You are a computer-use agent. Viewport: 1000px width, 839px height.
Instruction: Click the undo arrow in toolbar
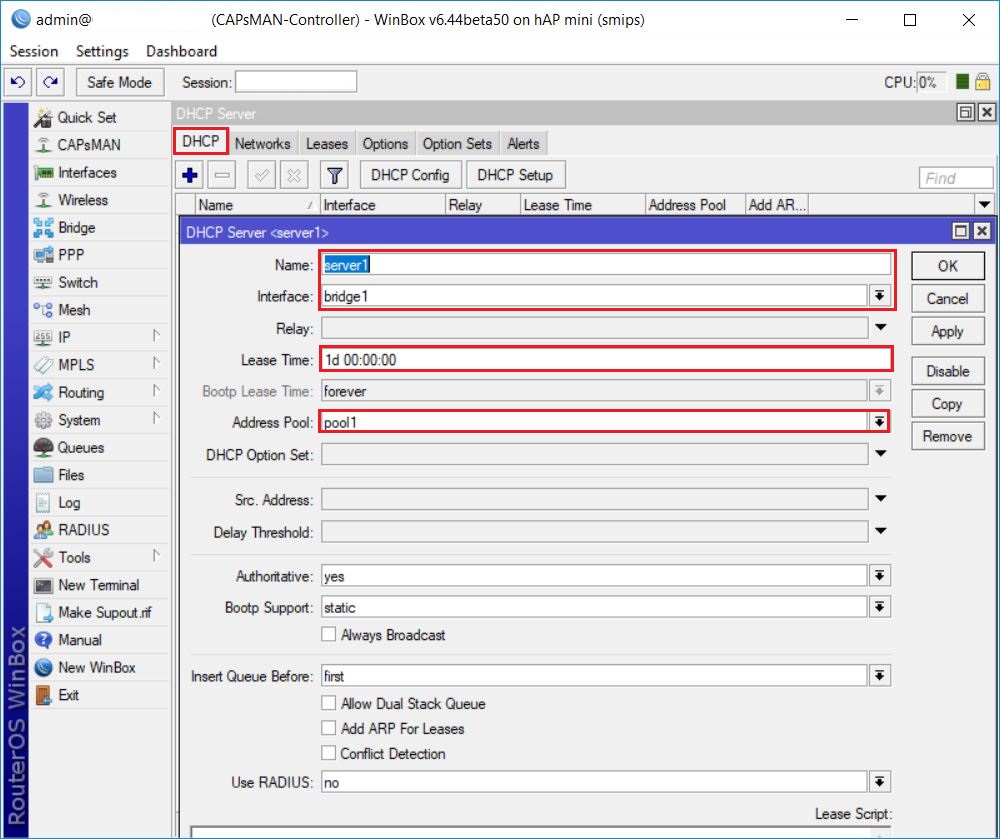[18, 82]
